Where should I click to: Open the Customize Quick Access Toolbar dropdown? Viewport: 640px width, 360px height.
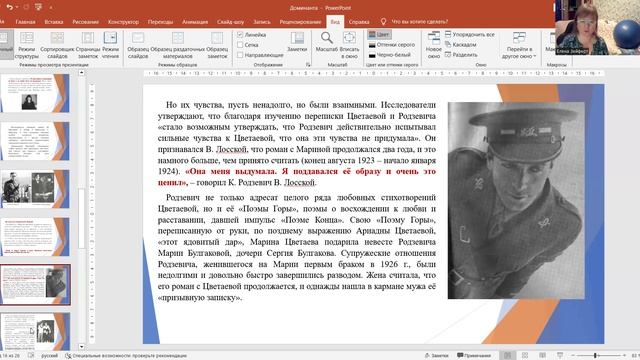(x=51, y=7)
